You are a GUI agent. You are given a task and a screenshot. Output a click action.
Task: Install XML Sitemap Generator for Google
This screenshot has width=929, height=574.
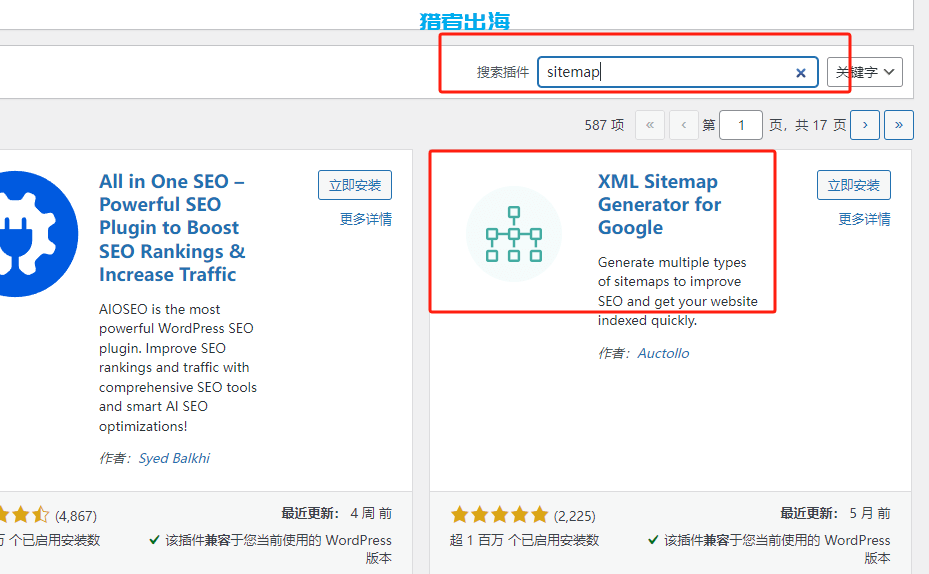(x=854, y=185)
